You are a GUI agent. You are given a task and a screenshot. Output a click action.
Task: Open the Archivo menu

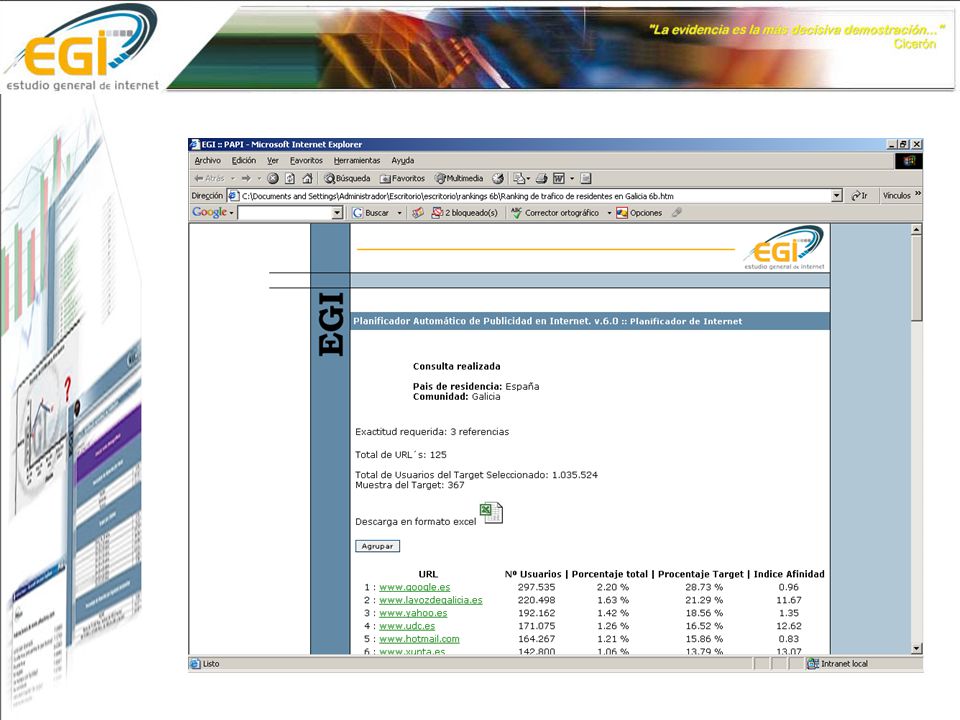pos(208,160)
